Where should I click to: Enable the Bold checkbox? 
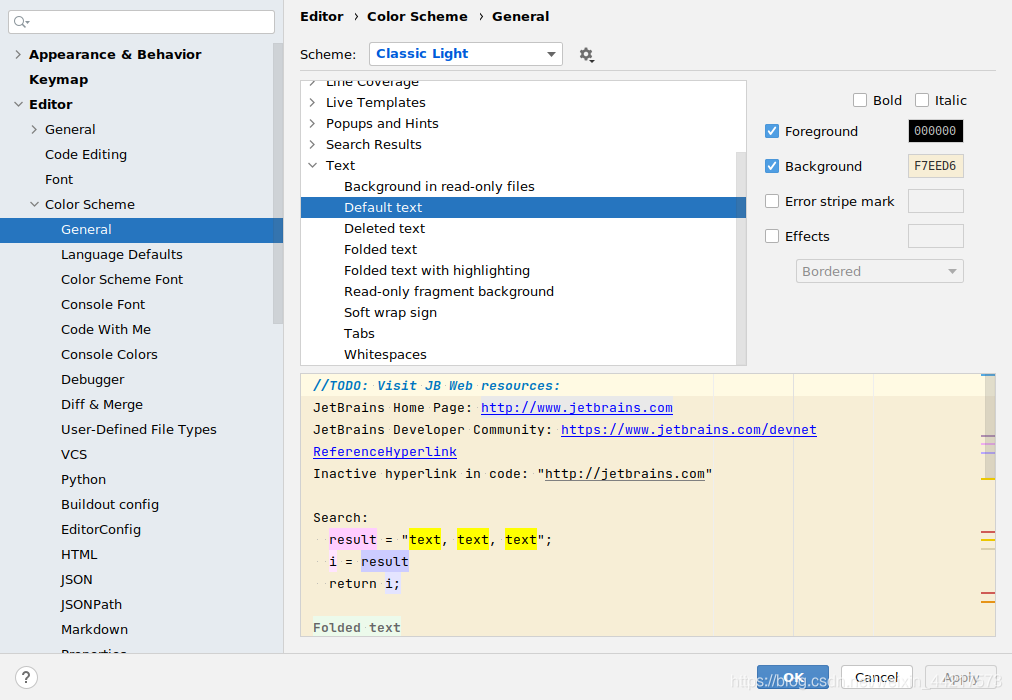click(x=860, y=100)
